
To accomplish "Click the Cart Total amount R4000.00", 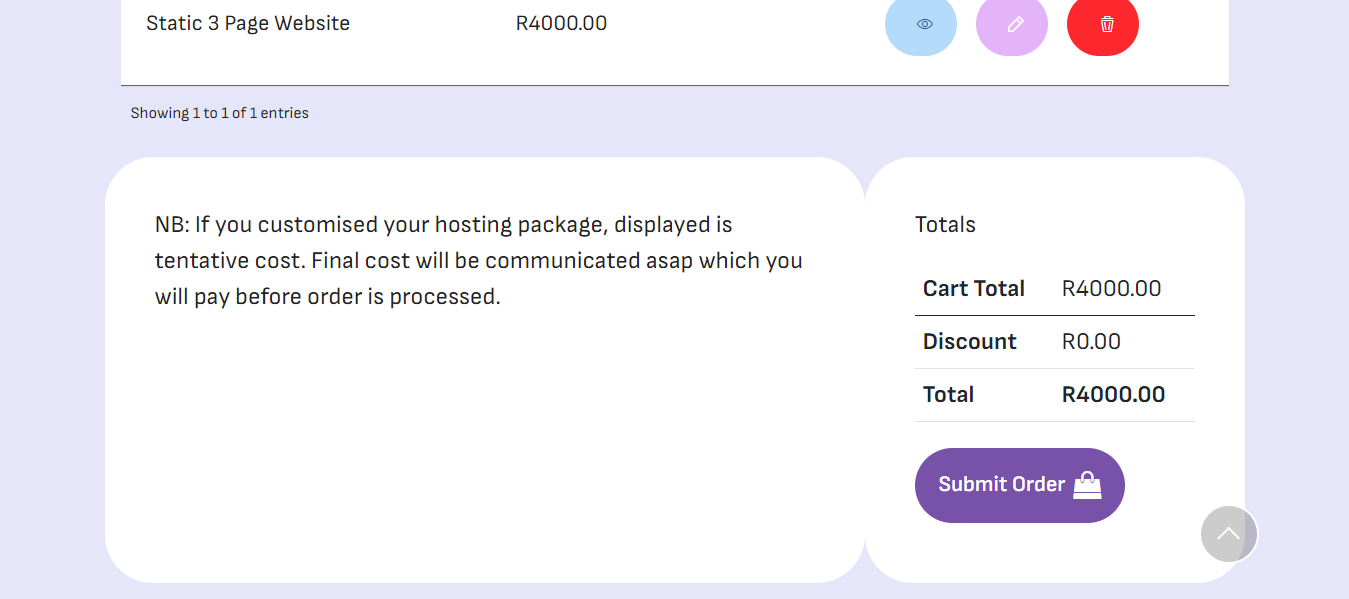I will tap(1111, 289).
